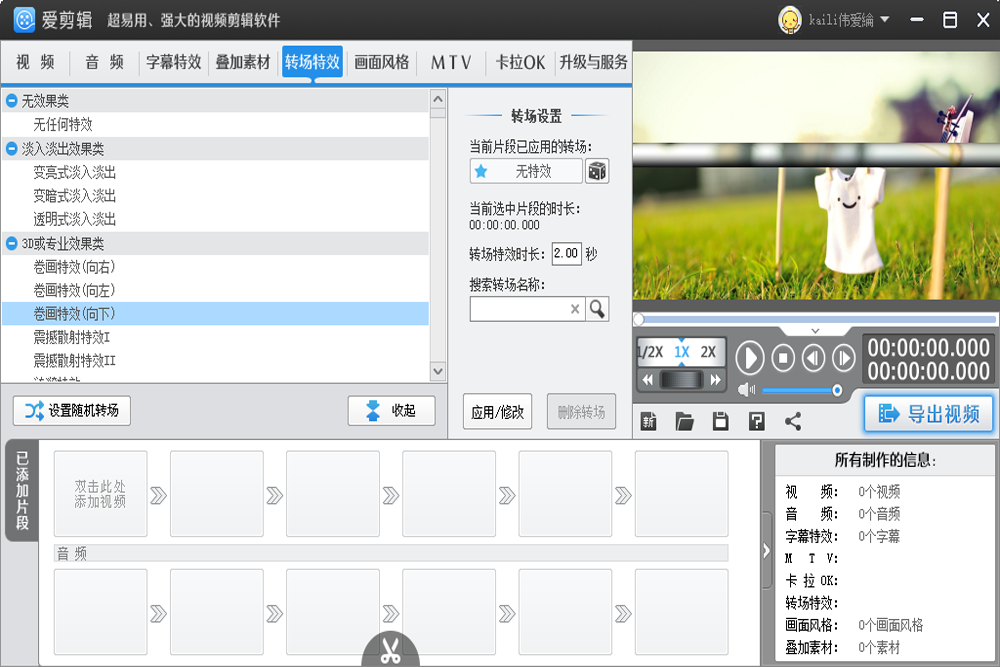The height and width of the screenshot is (667, 1000).
Task: Set playback speed to 2X
Action: pyautogui.click(x=708, y=352)
